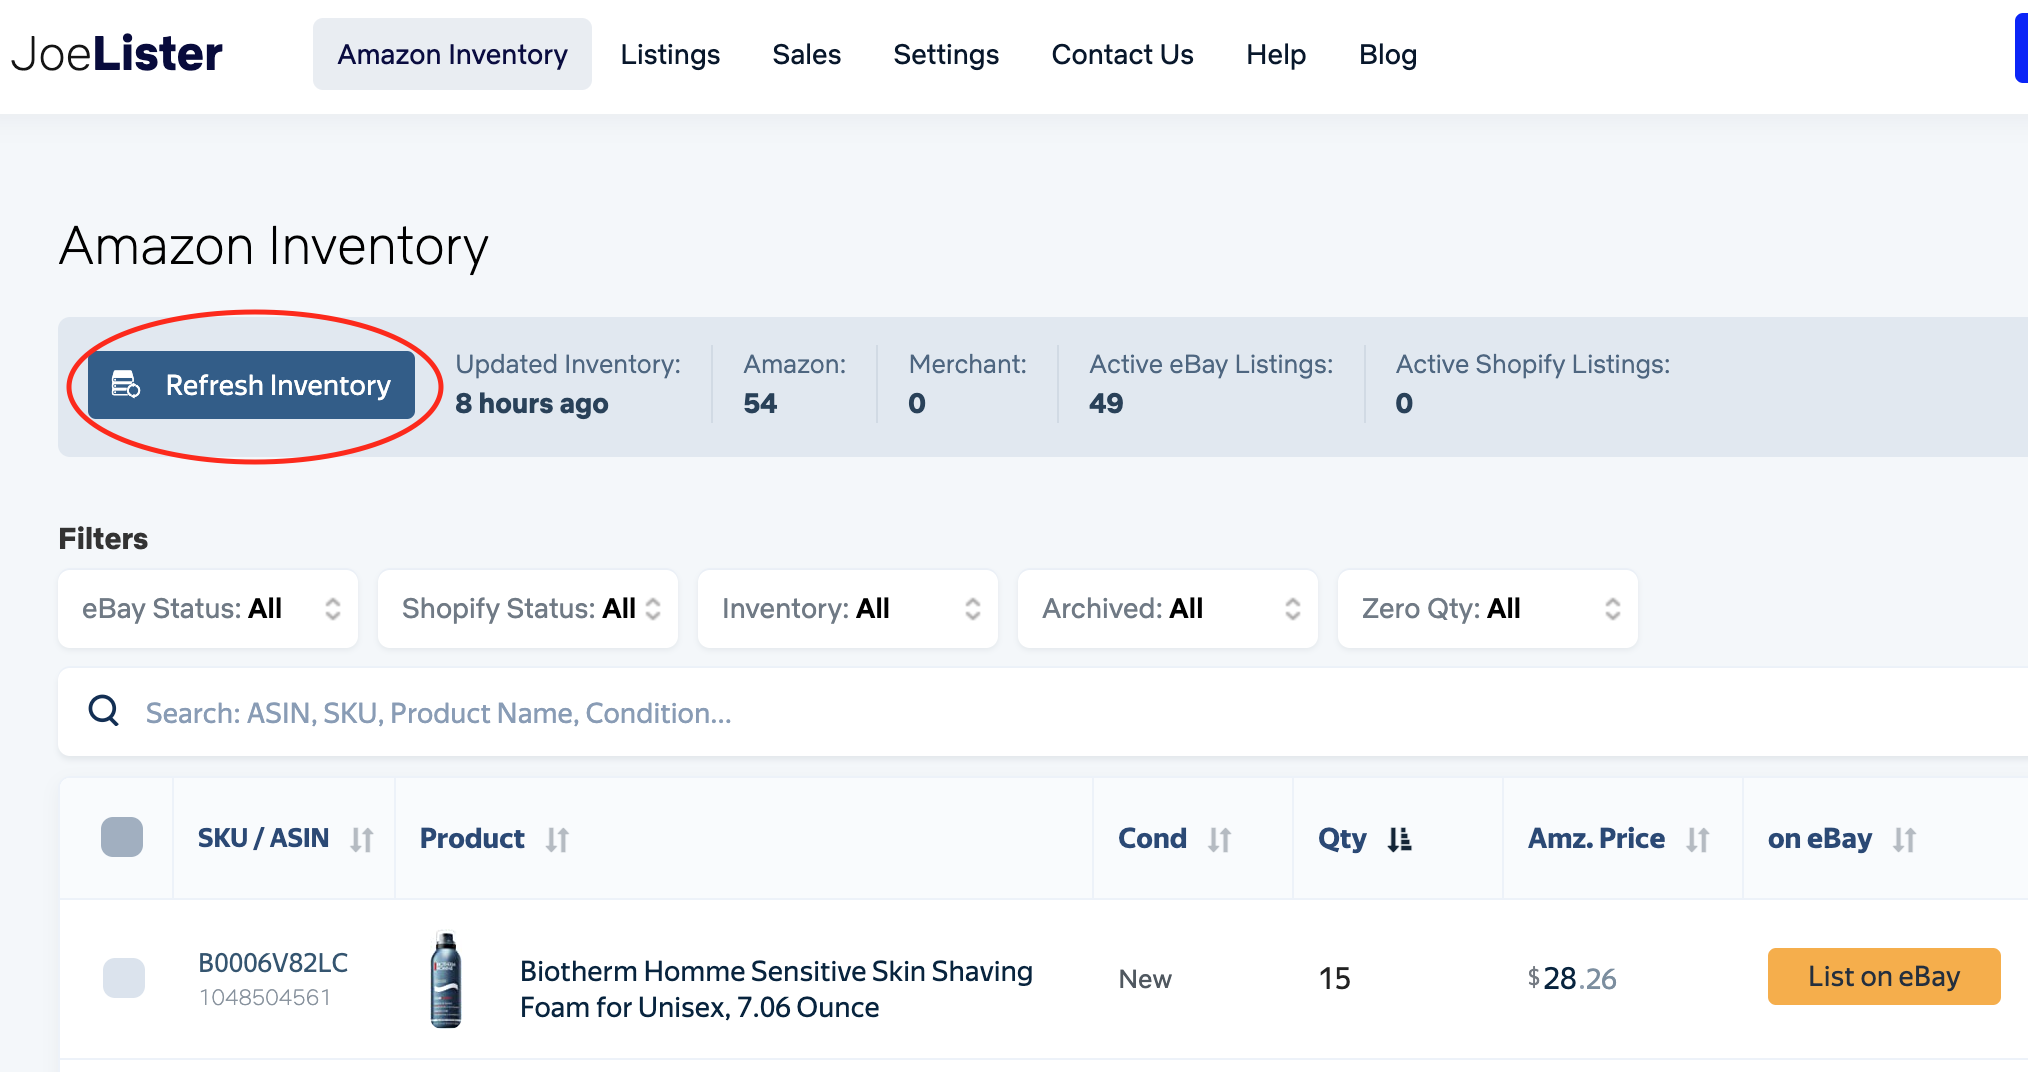Viewport: 2028px width, 1072px height.
Task: Open the Archived filter dropdown
Action: (1168, 609)
